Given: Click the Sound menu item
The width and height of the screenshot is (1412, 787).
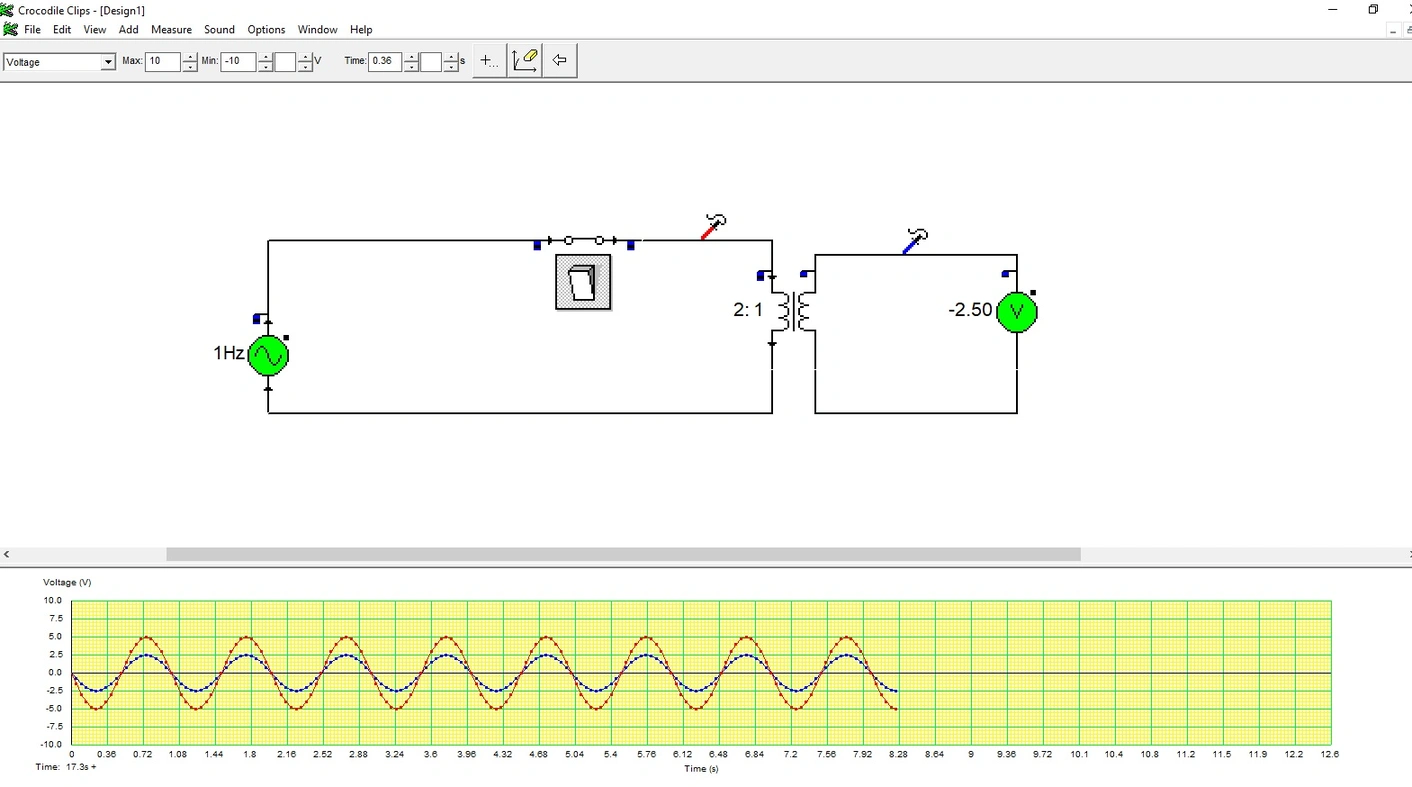Looking at the screenshot, I should (x=219, y=30).
